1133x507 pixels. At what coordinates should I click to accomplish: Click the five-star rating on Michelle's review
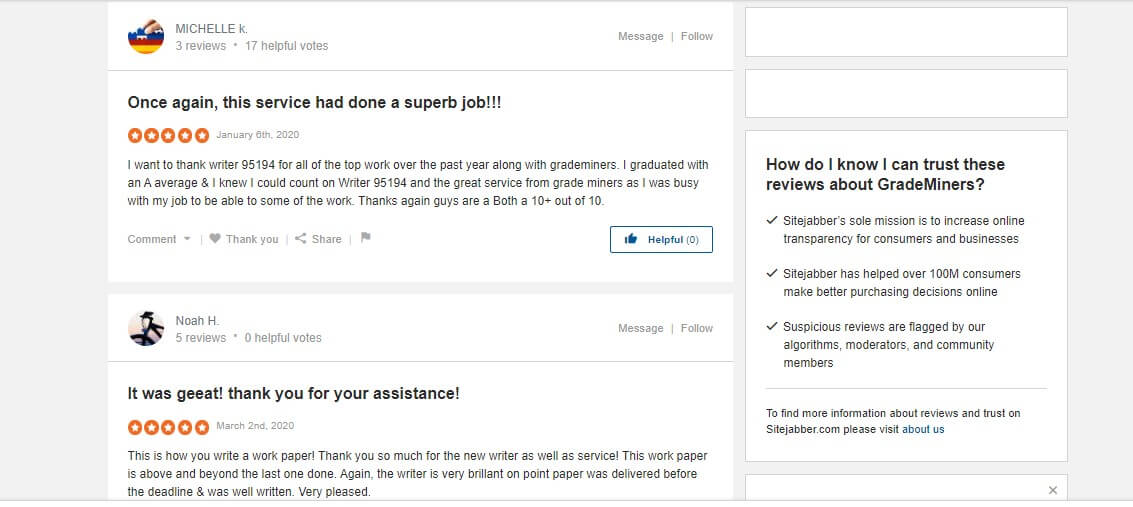click(x=168, y=135)
